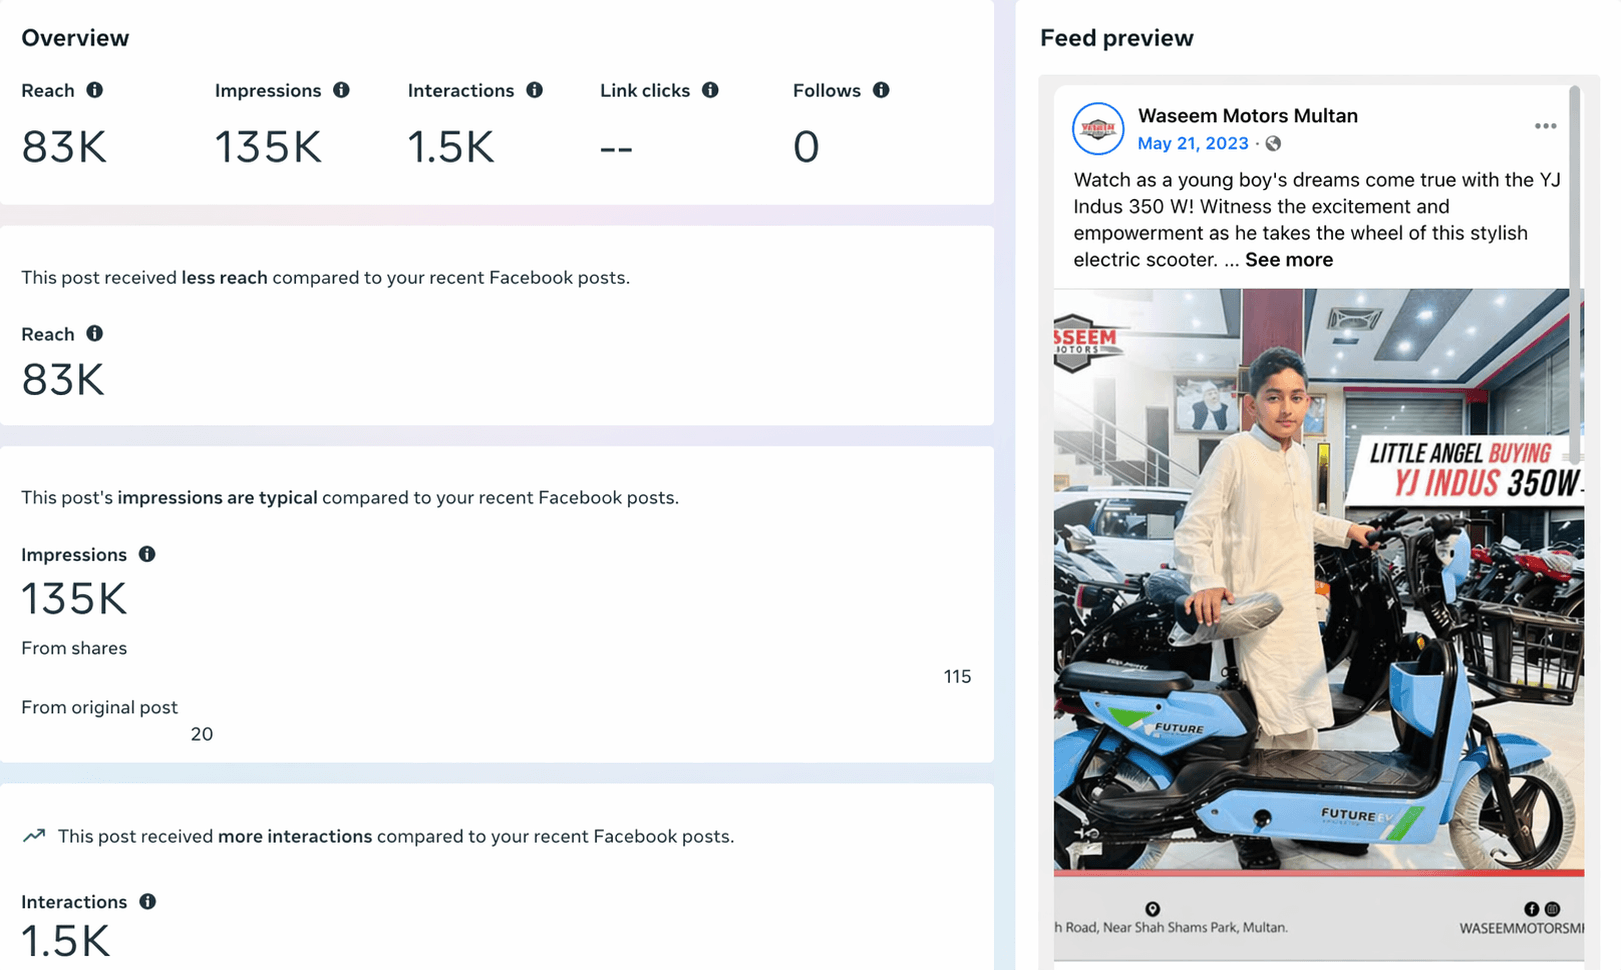The width and height of the screenshot is (1621, 970).
Task: Click the 135K value above From shares
Action: 74,600
